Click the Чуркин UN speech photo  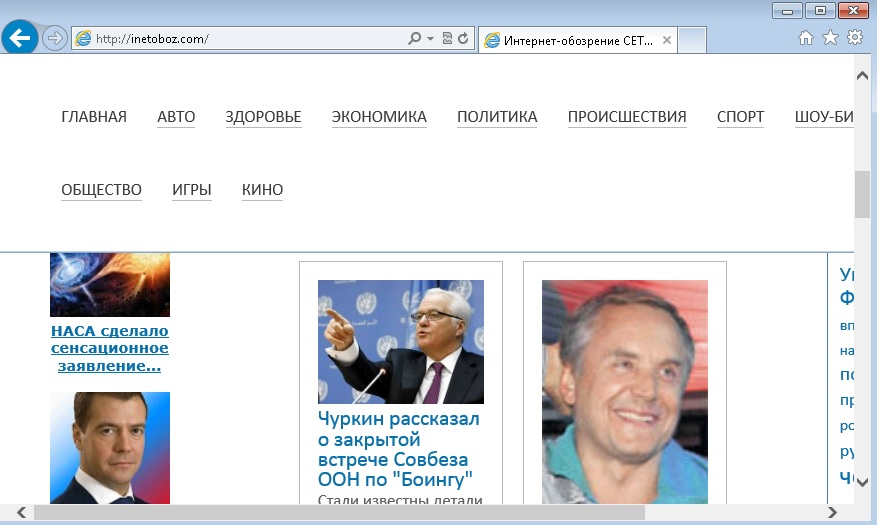tap(401, 342)
